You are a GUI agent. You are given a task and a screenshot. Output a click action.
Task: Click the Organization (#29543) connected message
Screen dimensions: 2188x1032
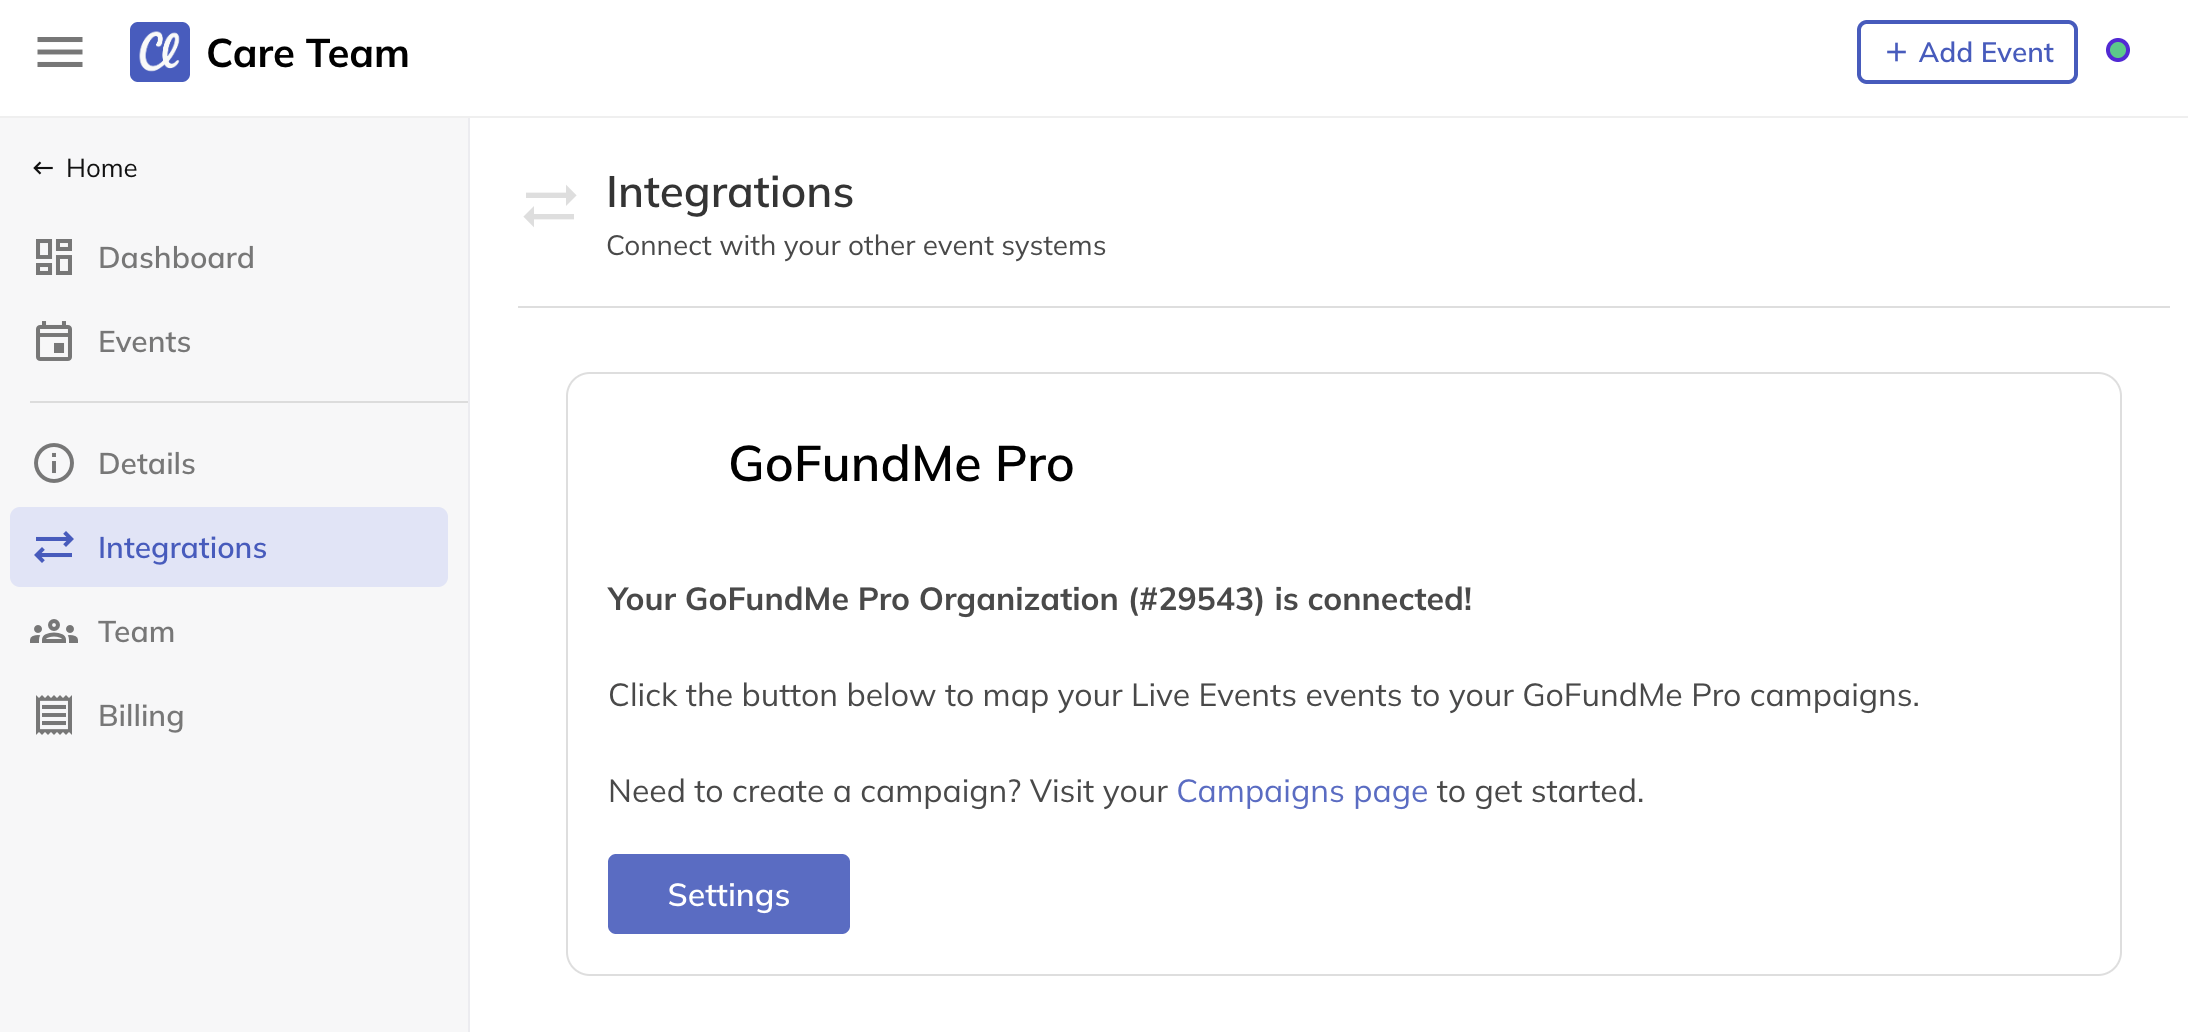coord(1040,599)
